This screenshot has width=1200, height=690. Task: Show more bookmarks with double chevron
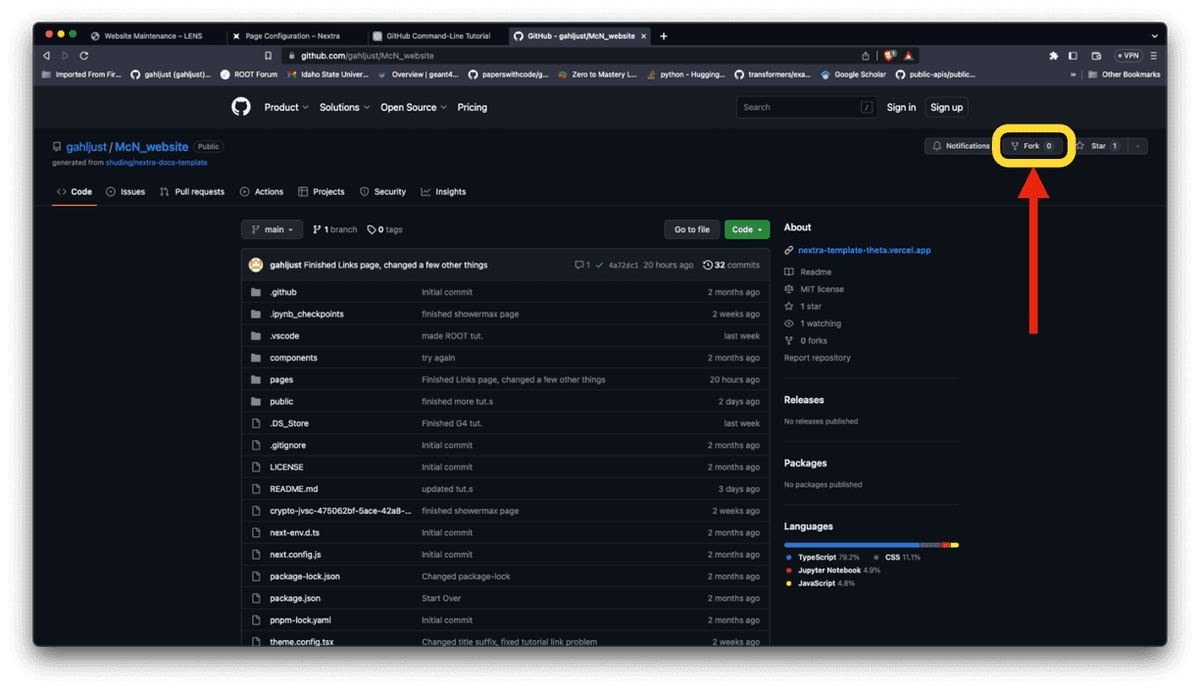click(1073, 74)
